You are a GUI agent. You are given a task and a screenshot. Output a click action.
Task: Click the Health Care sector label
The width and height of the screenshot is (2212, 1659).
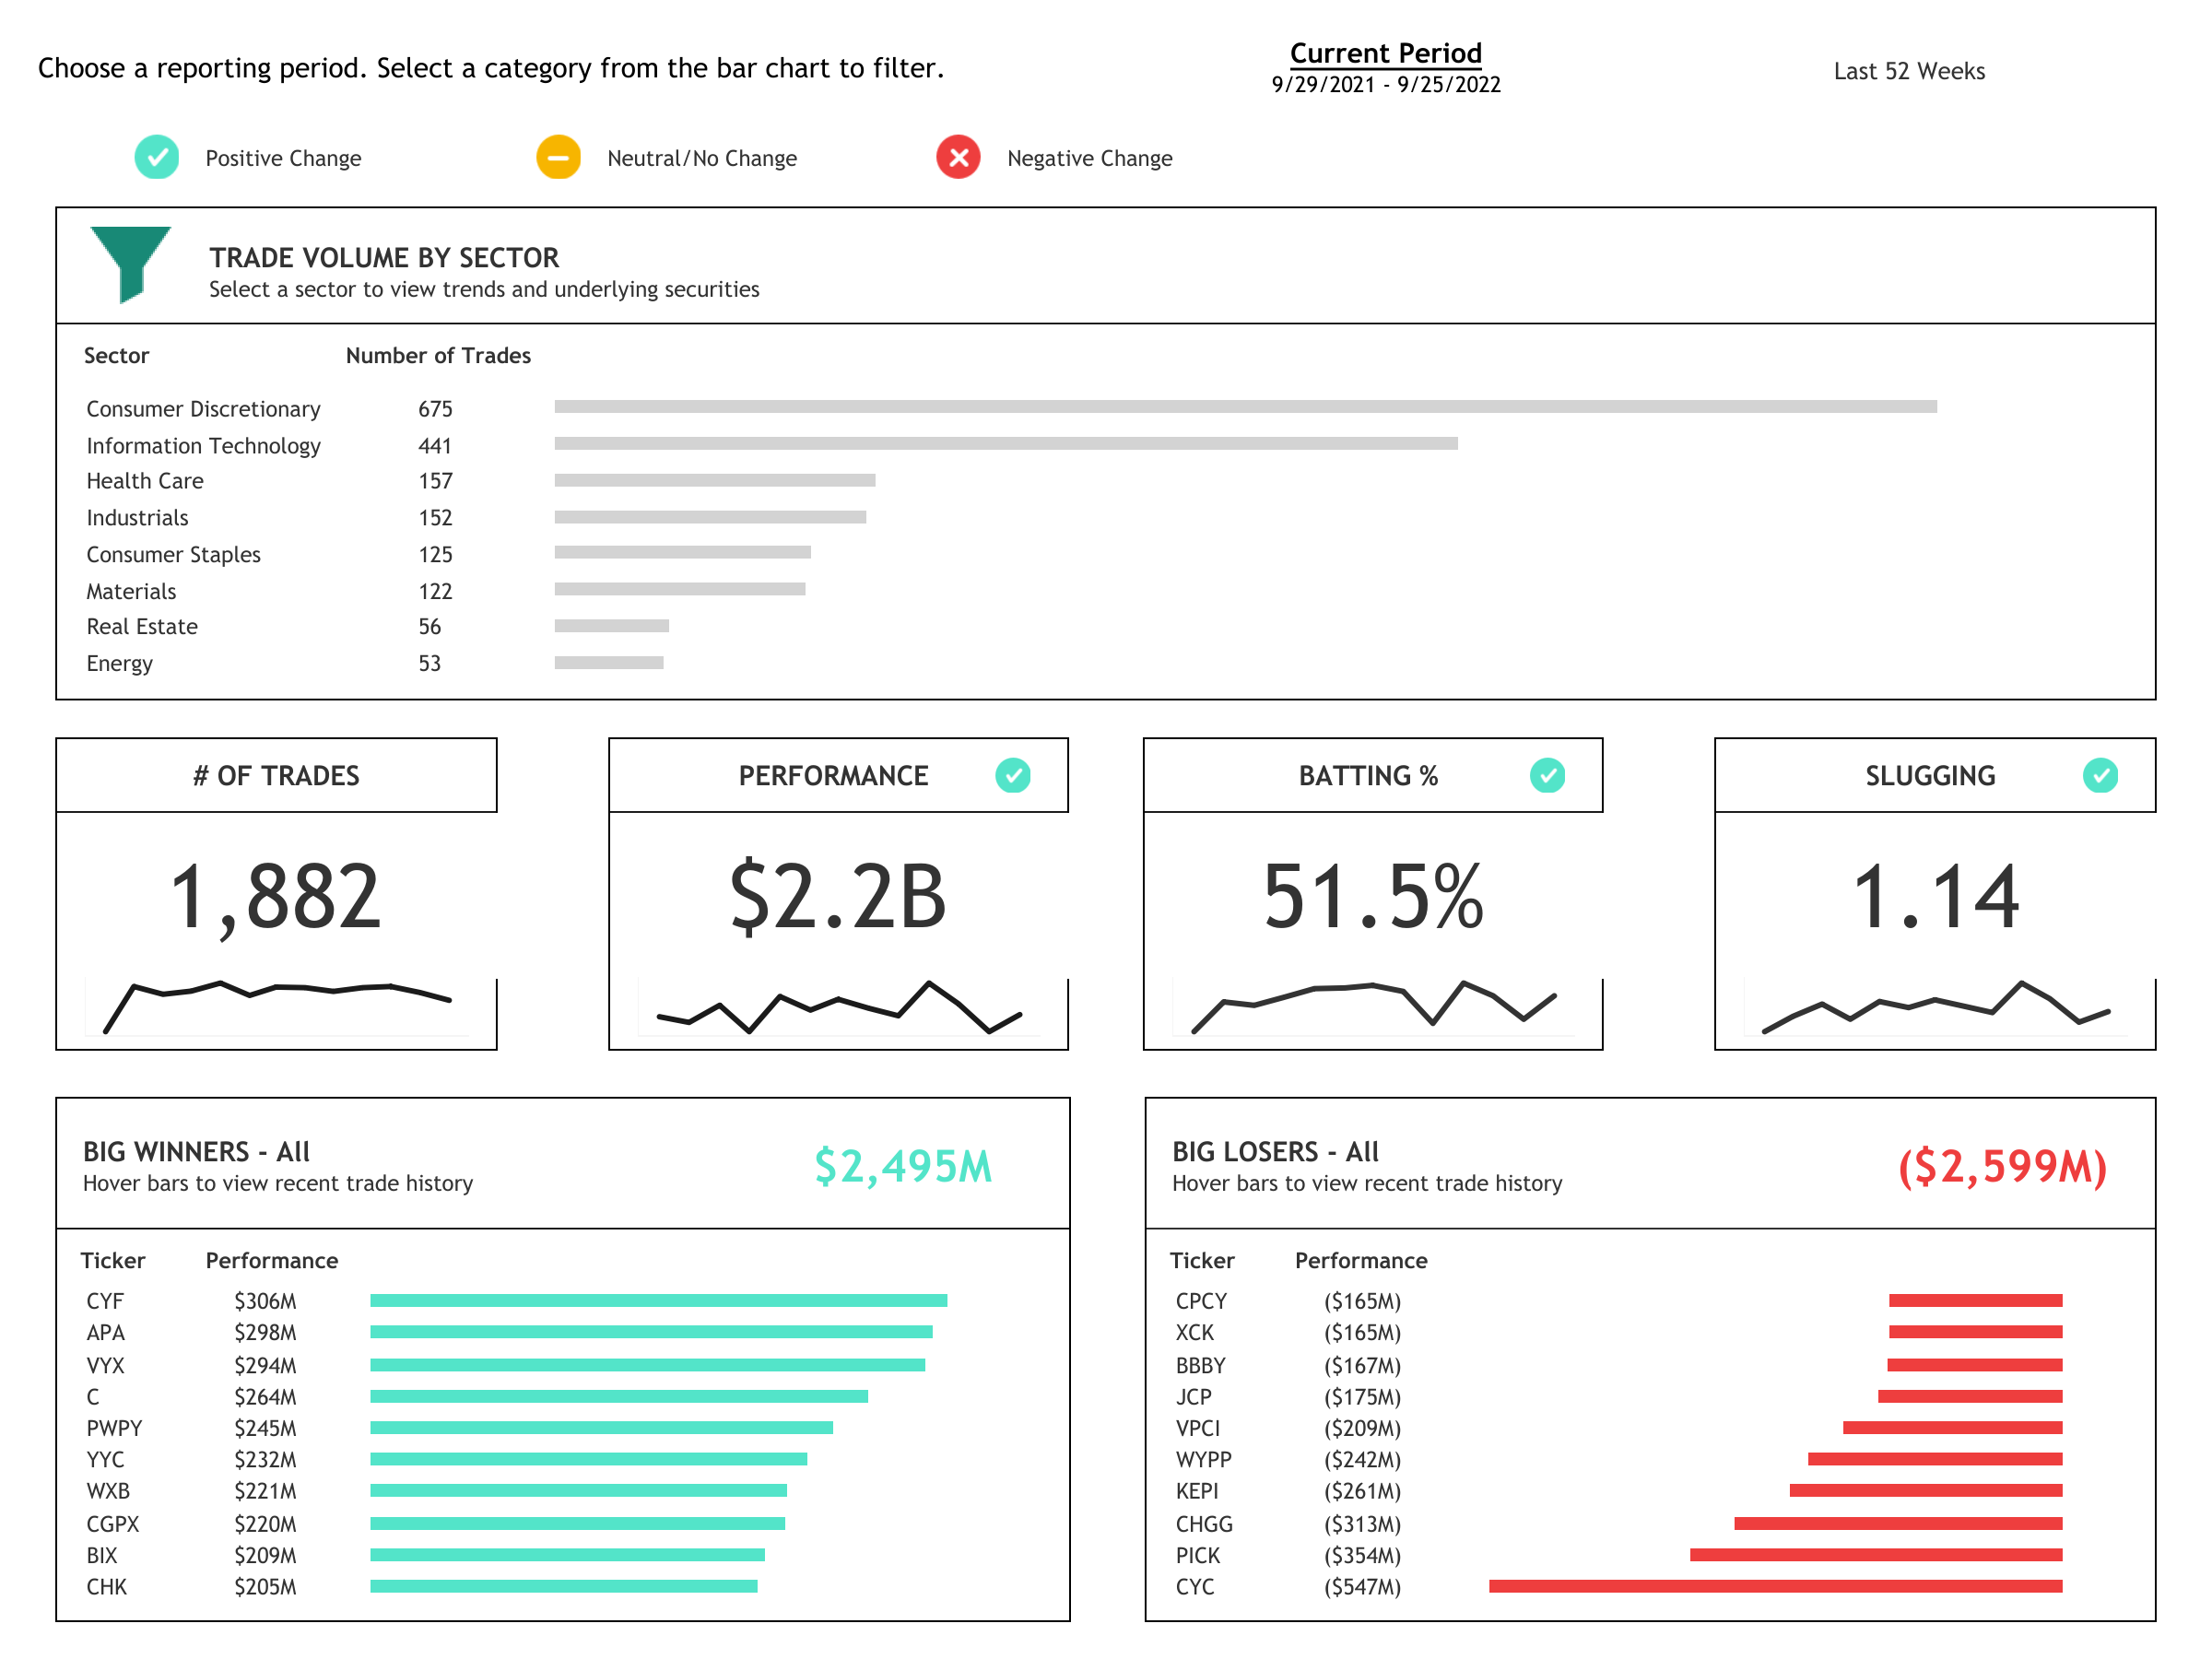click(x=145, y=481)
